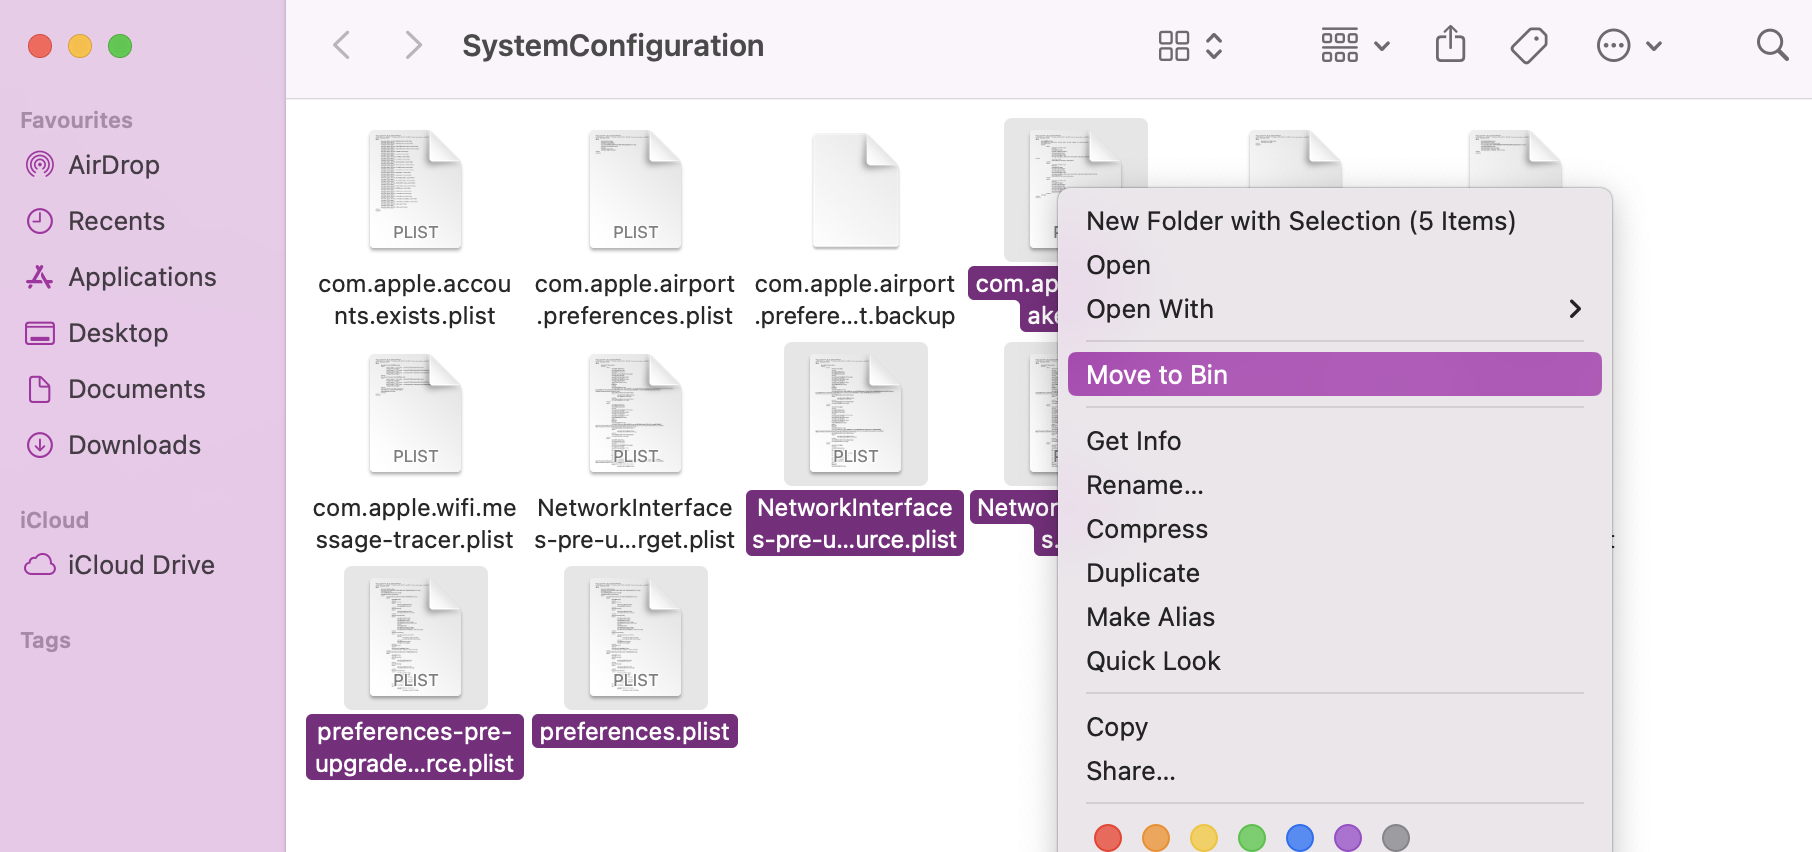Select com.apple.airport.preferences.plist file icon
This screenshot has height=852, width=1812.
click(635, 190)
